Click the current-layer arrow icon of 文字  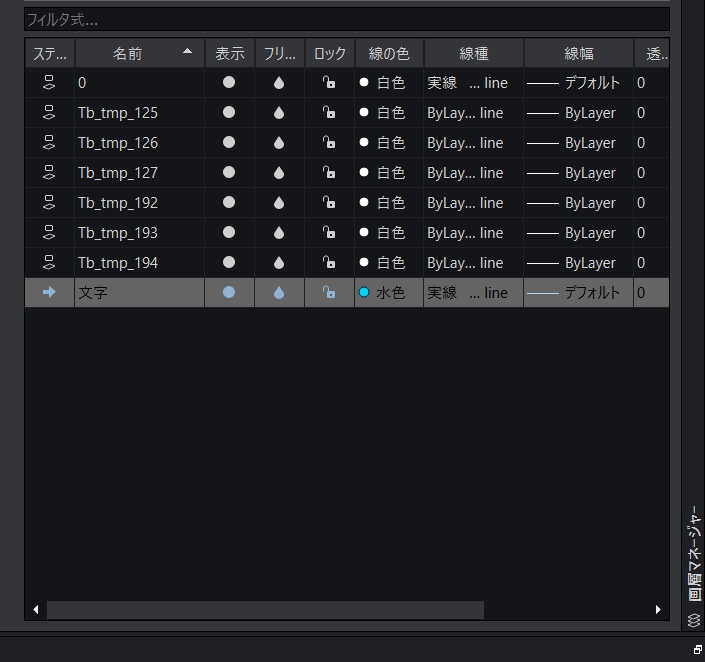pyautogui.click(x=49, y=292)
